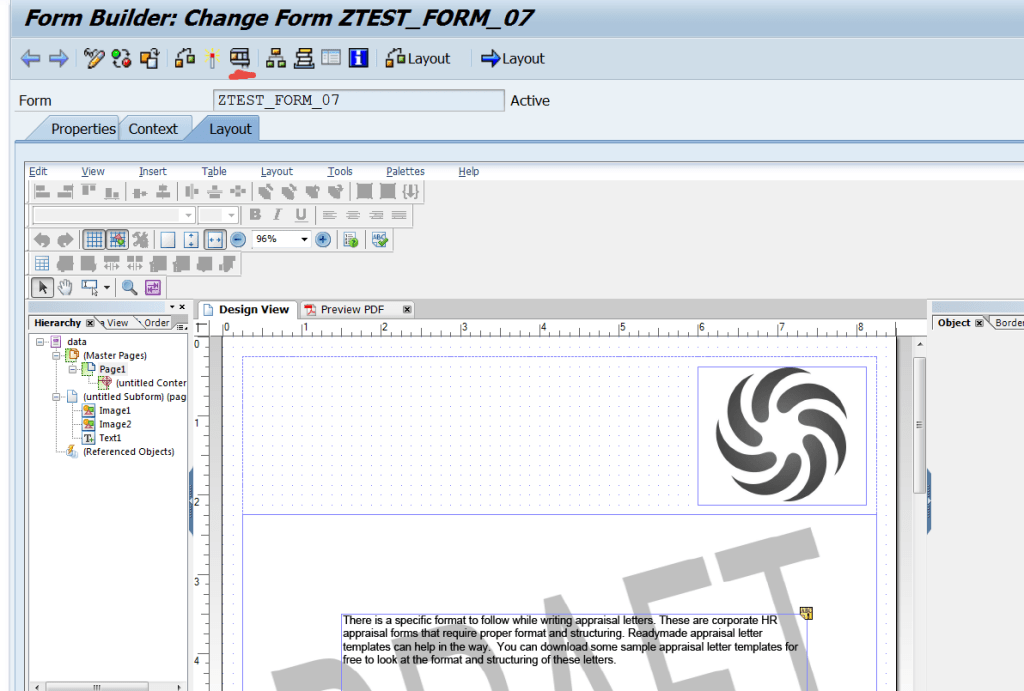Viewport: 1024px width, 691px height.
Task: Click the Redo arrow icon
Action: [x=62, y=239]
